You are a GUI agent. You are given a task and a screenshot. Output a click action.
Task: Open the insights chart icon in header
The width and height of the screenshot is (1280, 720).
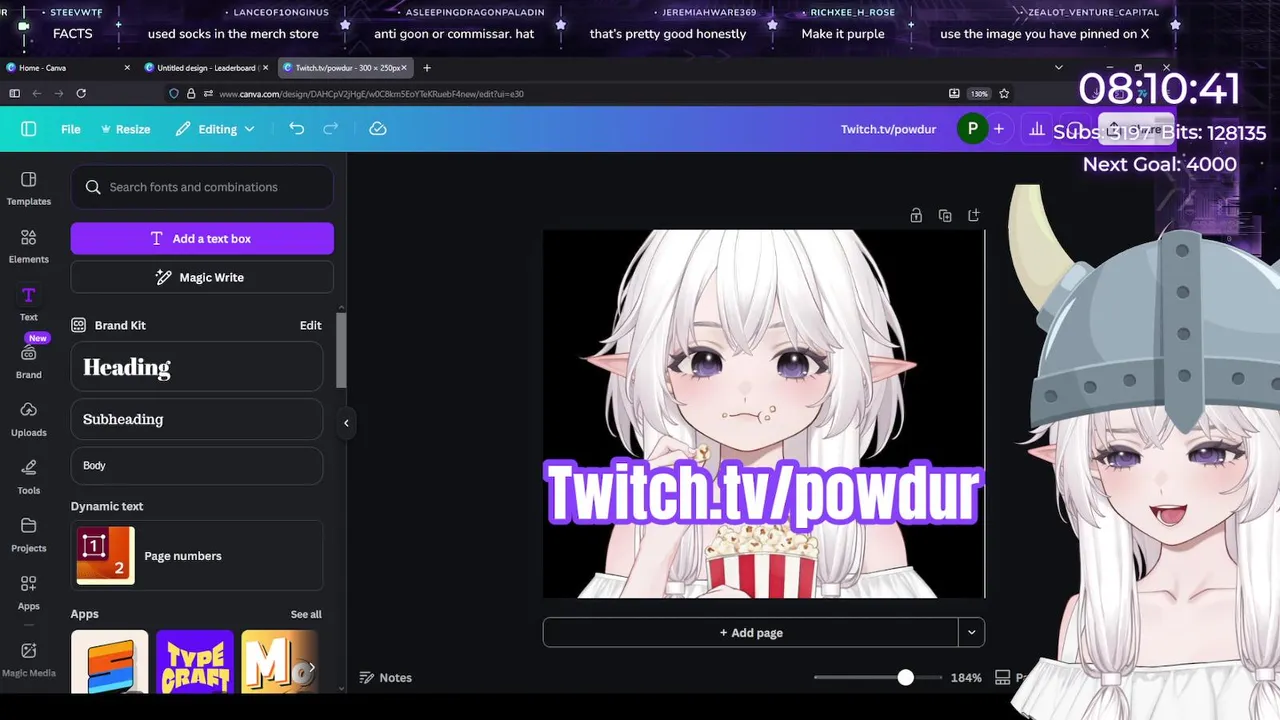(1037, 129)
